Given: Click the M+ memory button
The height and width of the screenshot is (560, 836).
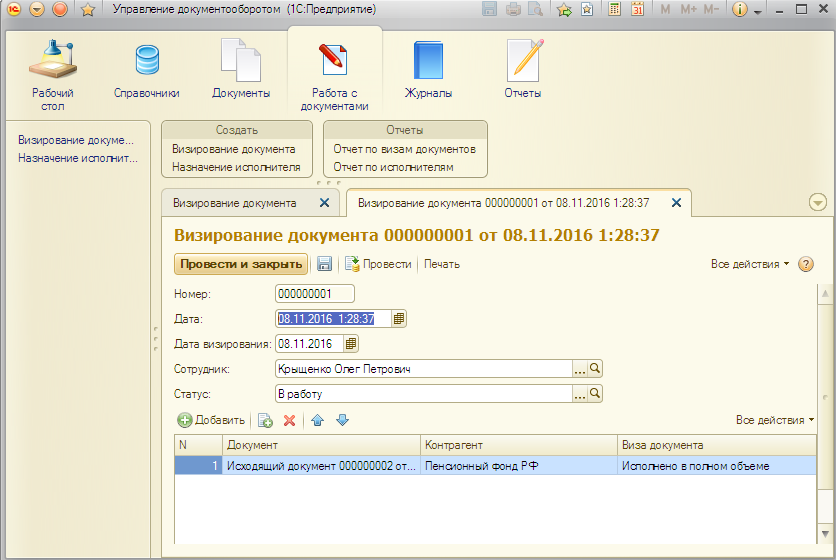Looking at the screenshot, I should coord(688,9).
